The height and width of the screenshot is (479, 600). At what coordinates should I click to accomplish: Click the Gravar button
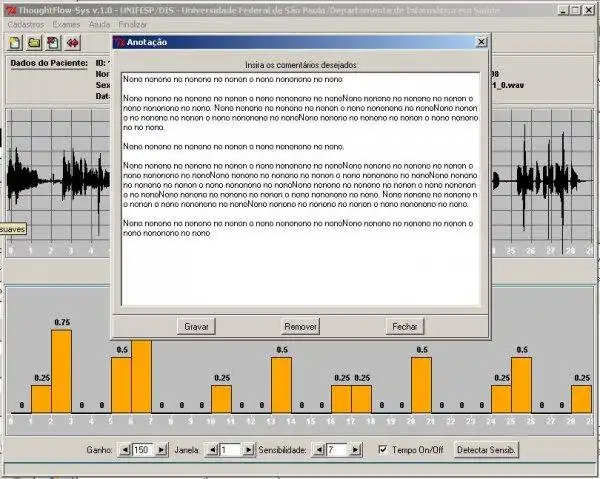coord(196,327)
